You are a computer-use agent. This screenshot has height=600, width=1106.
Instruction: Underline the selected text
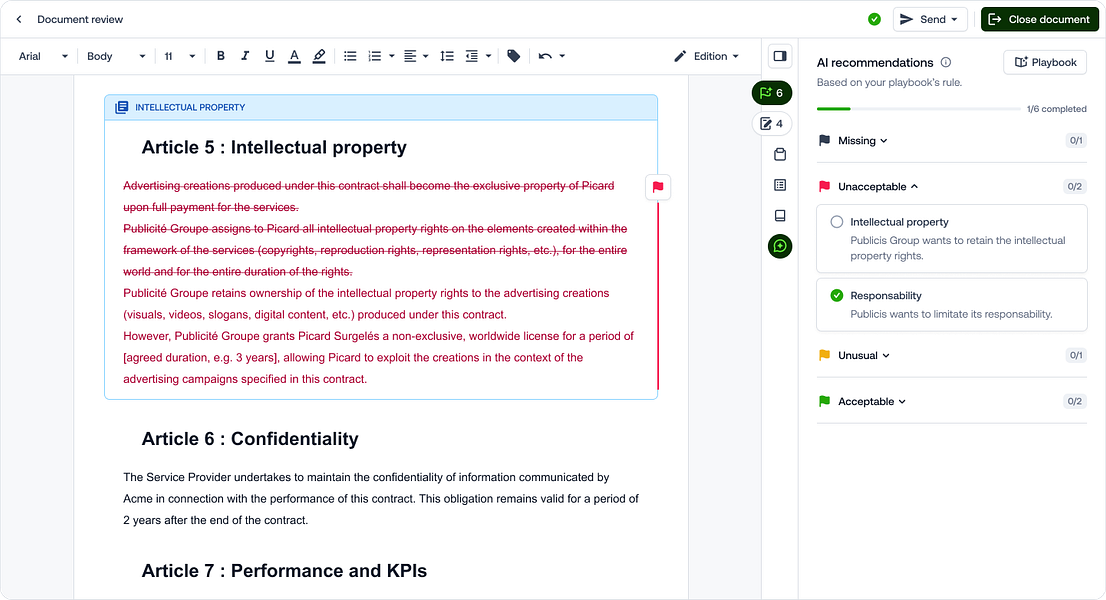[x=269, y=56]
